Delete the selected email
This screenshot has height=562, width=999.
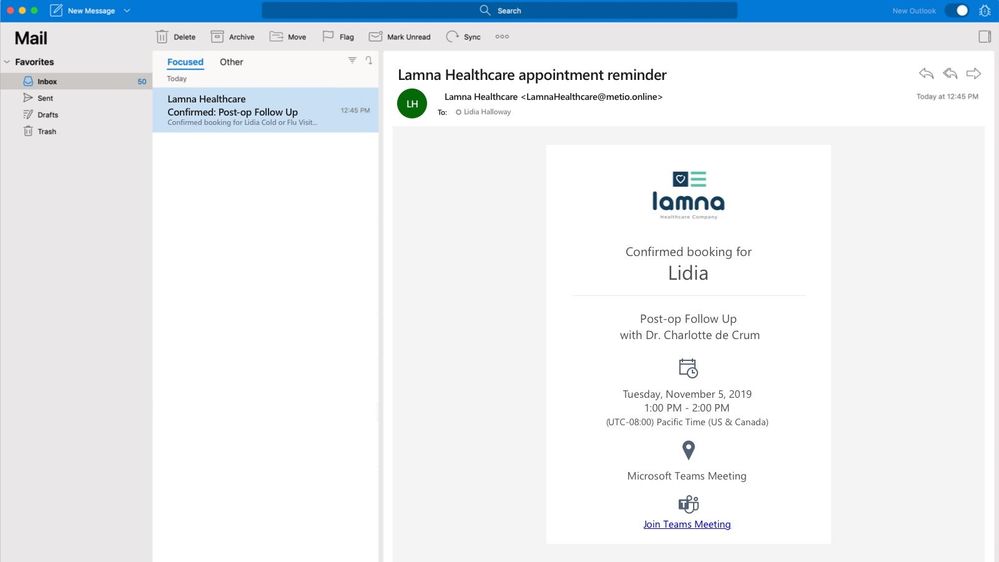point(176,37)
